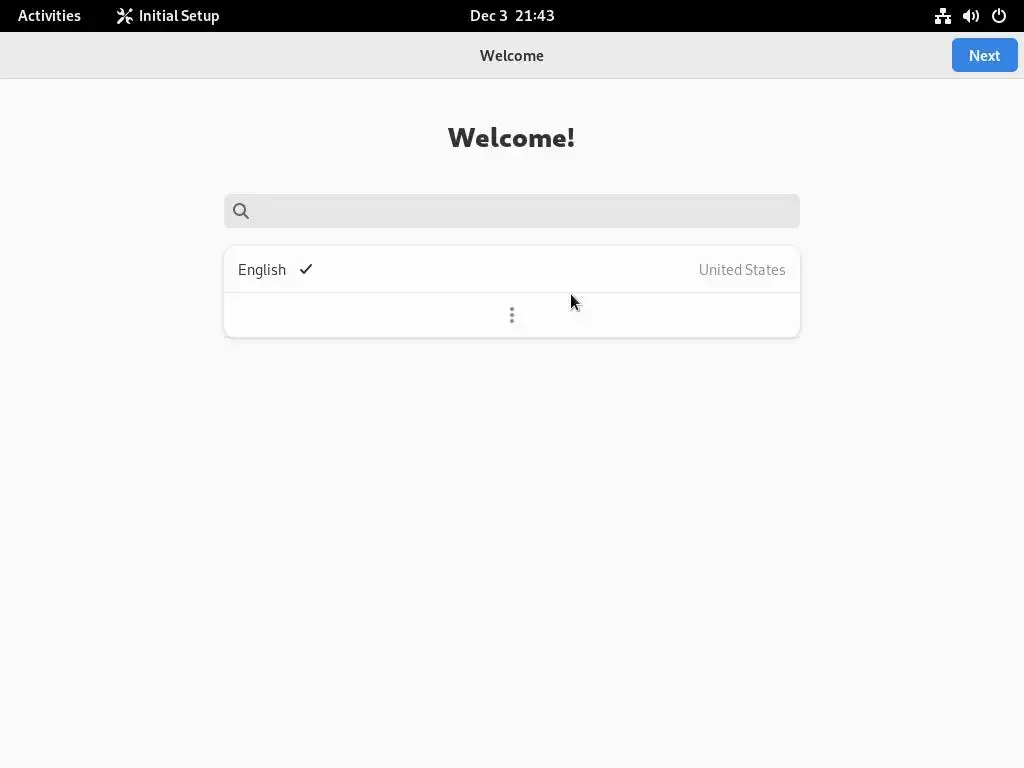This screenshot has width=1024, height=768.
Task: Open calendar via Dec 3 date
Action: (x=488, y=16)
